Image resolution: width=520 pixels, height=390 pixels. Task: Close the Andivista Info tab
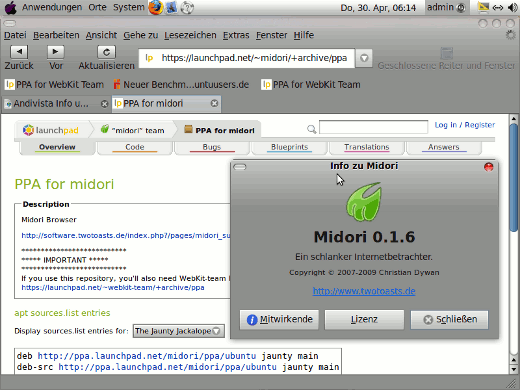tap(104, 104)
